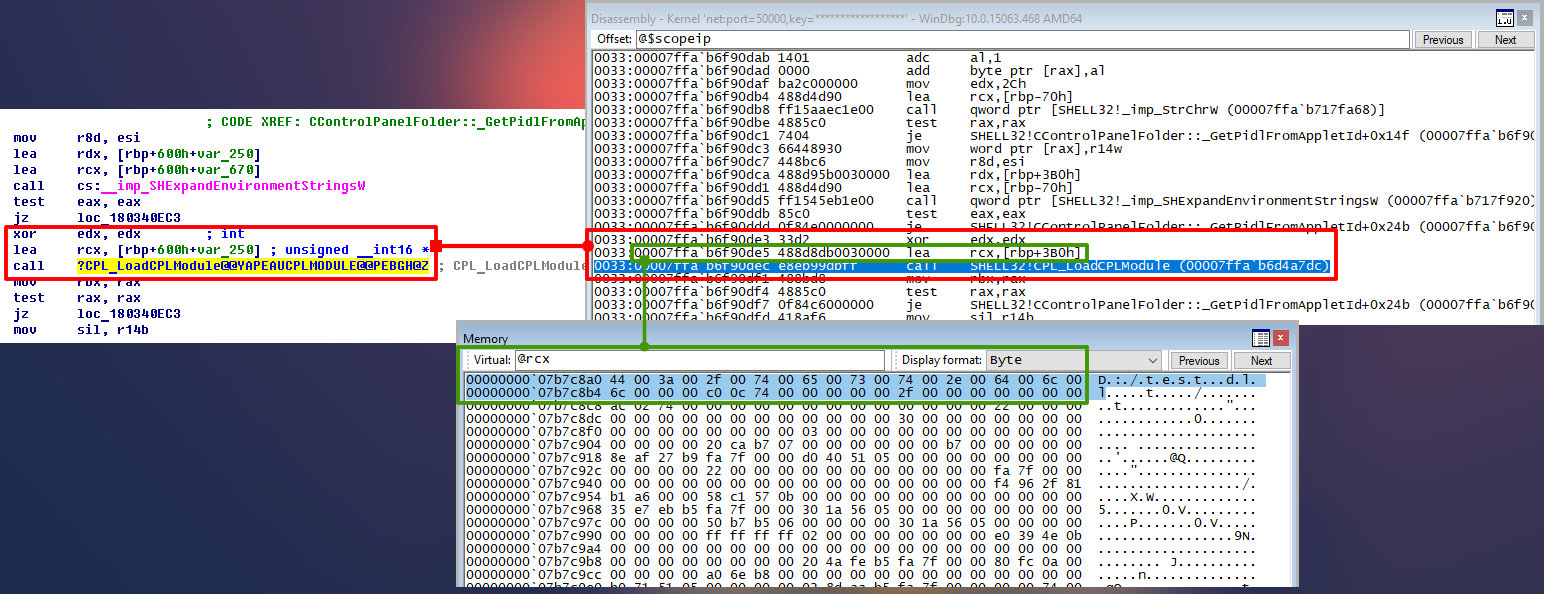Image resolution: width=1544 pixels, height=594 pixels.
Task: Select the xor edx,edx line in WinDbg
Action: 1000,240
